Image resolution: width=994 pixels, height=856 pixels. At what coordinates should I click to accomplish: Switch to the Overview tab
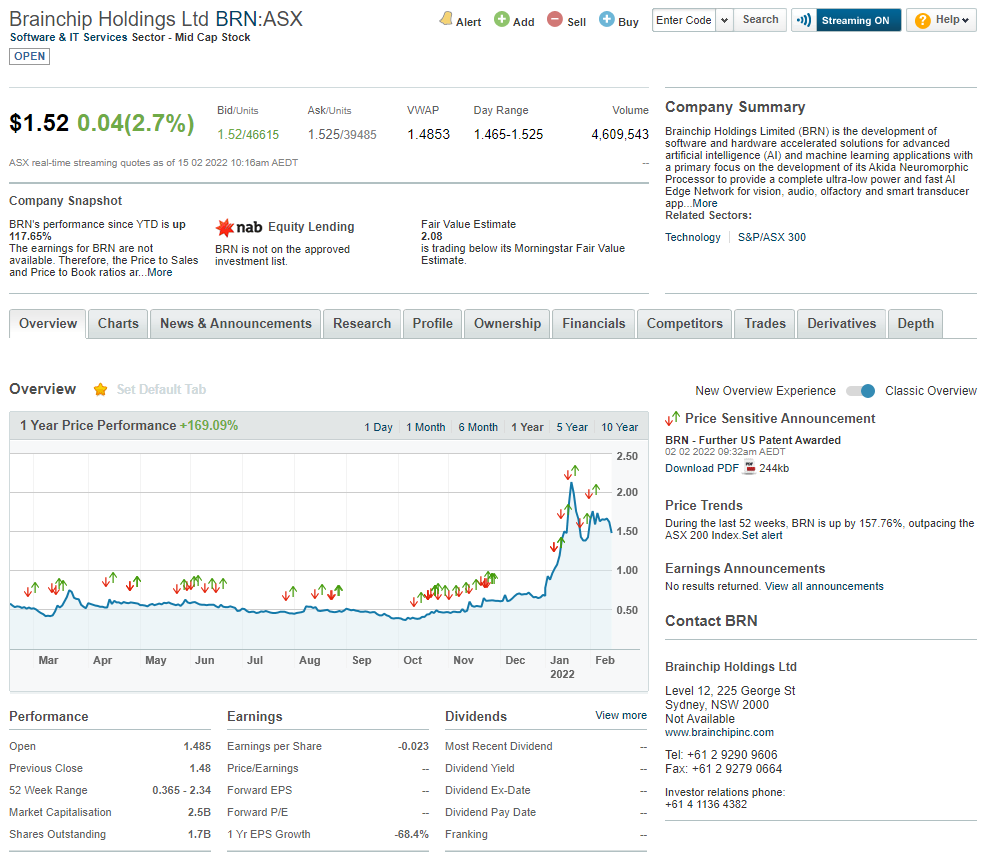(48, 323)
